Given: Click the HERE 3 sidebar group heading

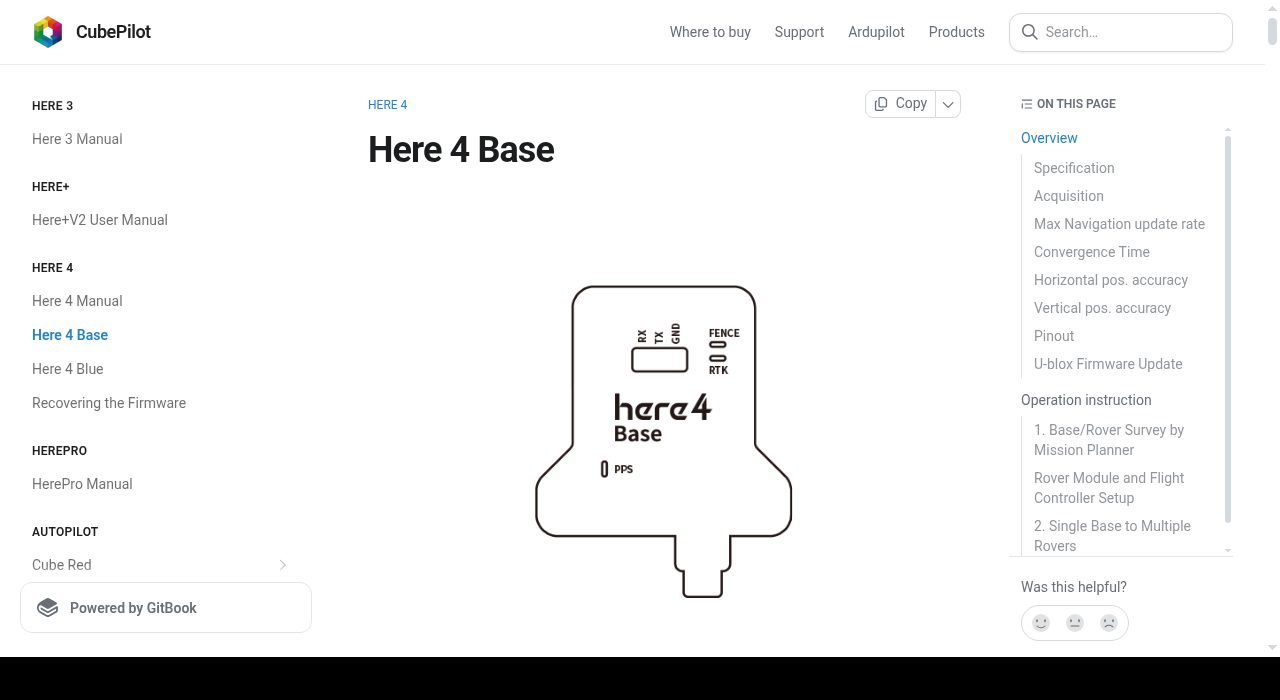Looking at the screenshot, I should click(x=52, y=106).
